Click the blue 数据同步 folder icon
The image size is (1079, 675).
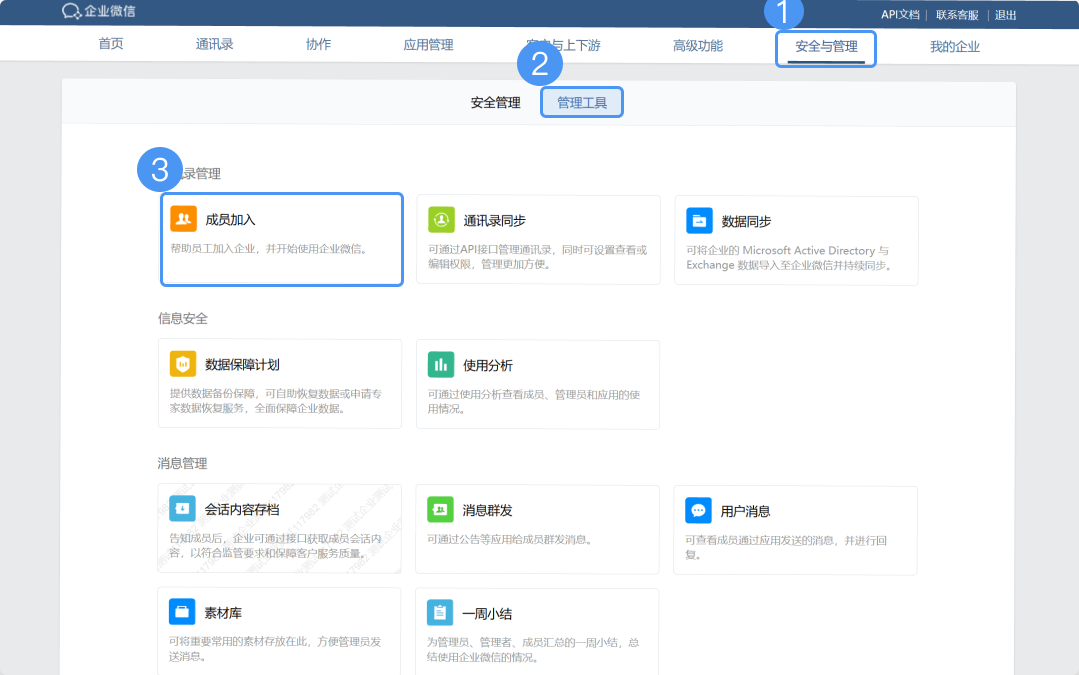[699, 220]
